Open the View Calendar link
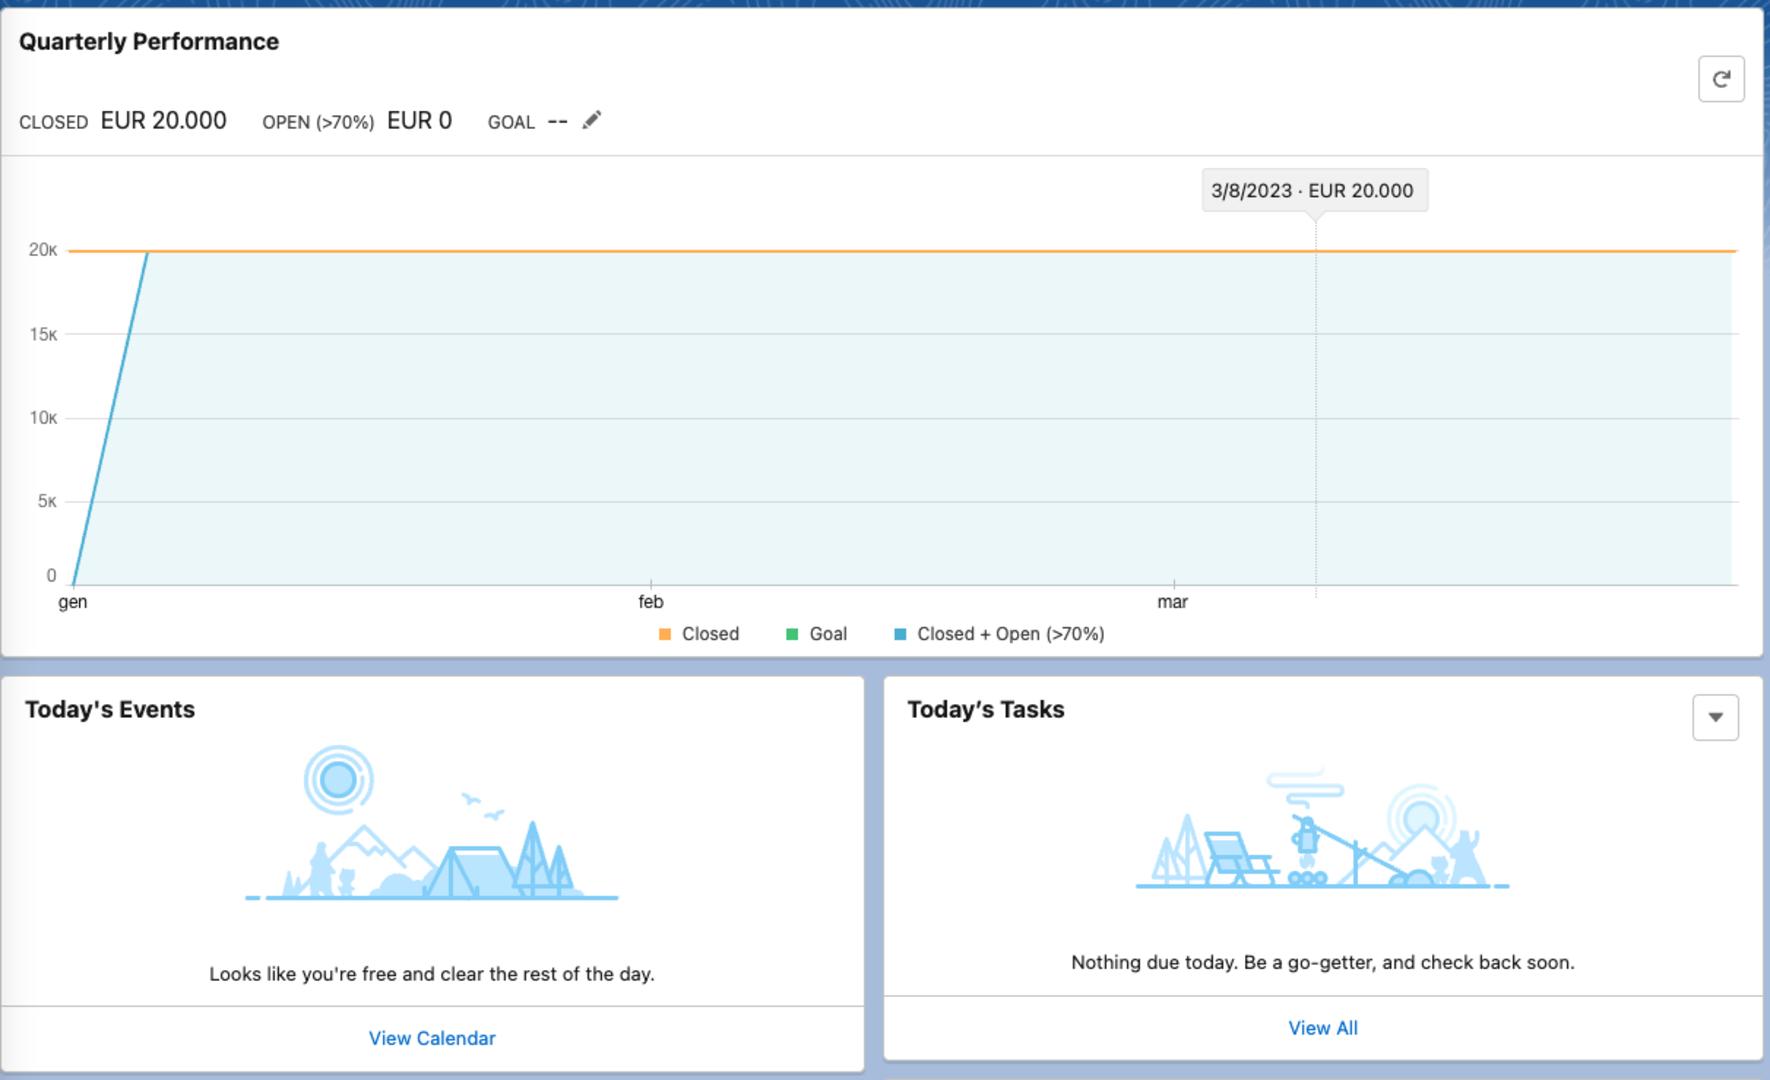Viewport: 1770px width, 1080px height. click(x=432, y=1038)
